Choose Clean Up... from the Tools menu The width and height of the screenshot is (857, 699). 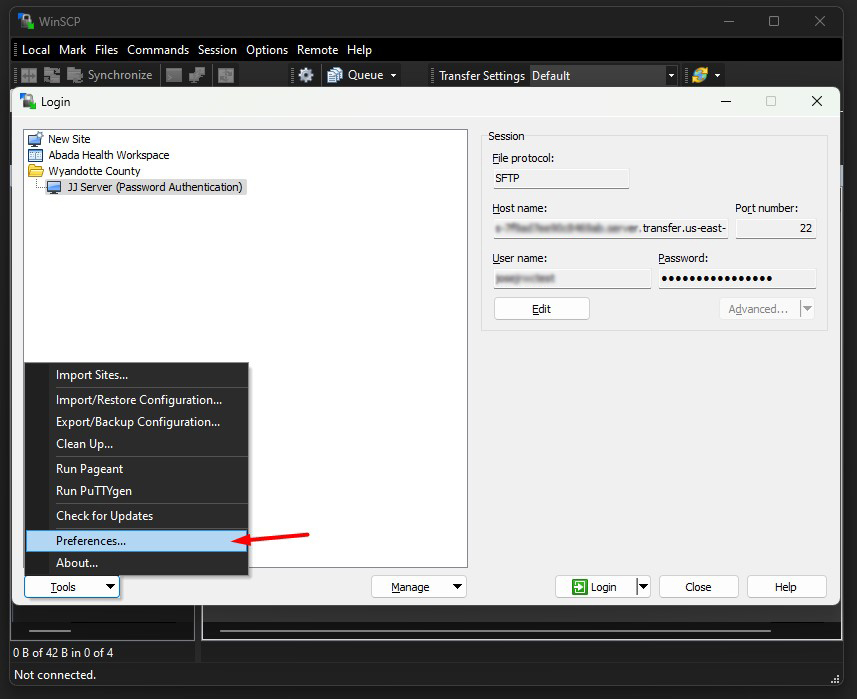tap(137, 444)
